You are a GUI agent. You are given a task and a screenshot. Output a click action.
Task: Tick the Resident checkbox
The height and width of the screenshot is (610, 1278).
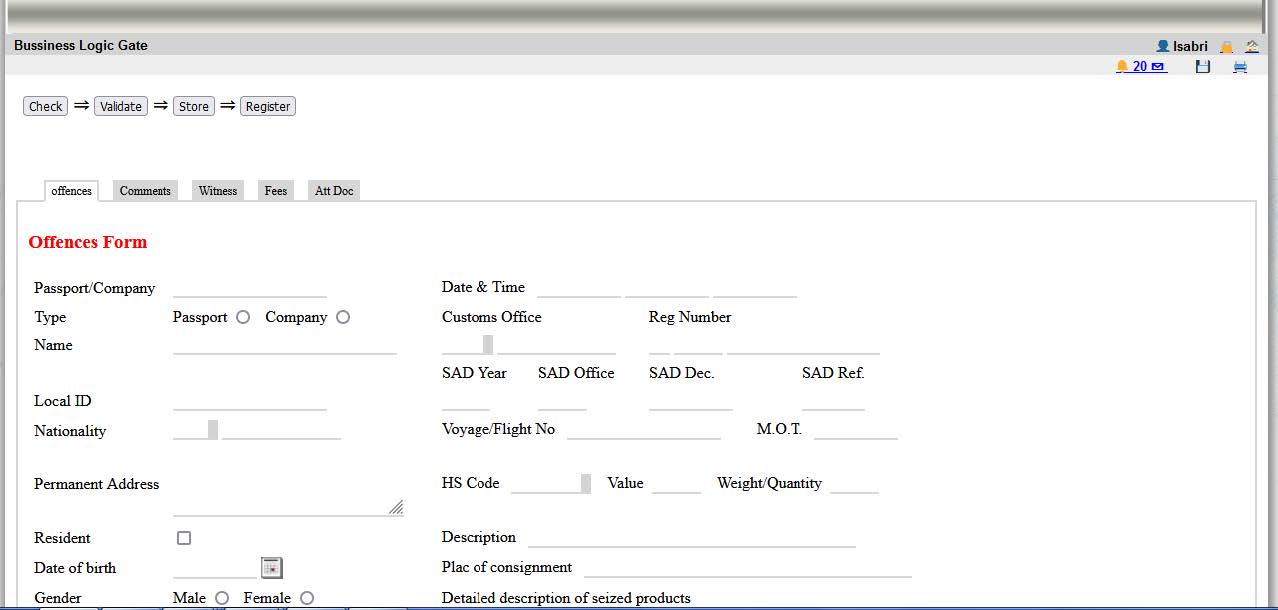(x=184, y=538)
